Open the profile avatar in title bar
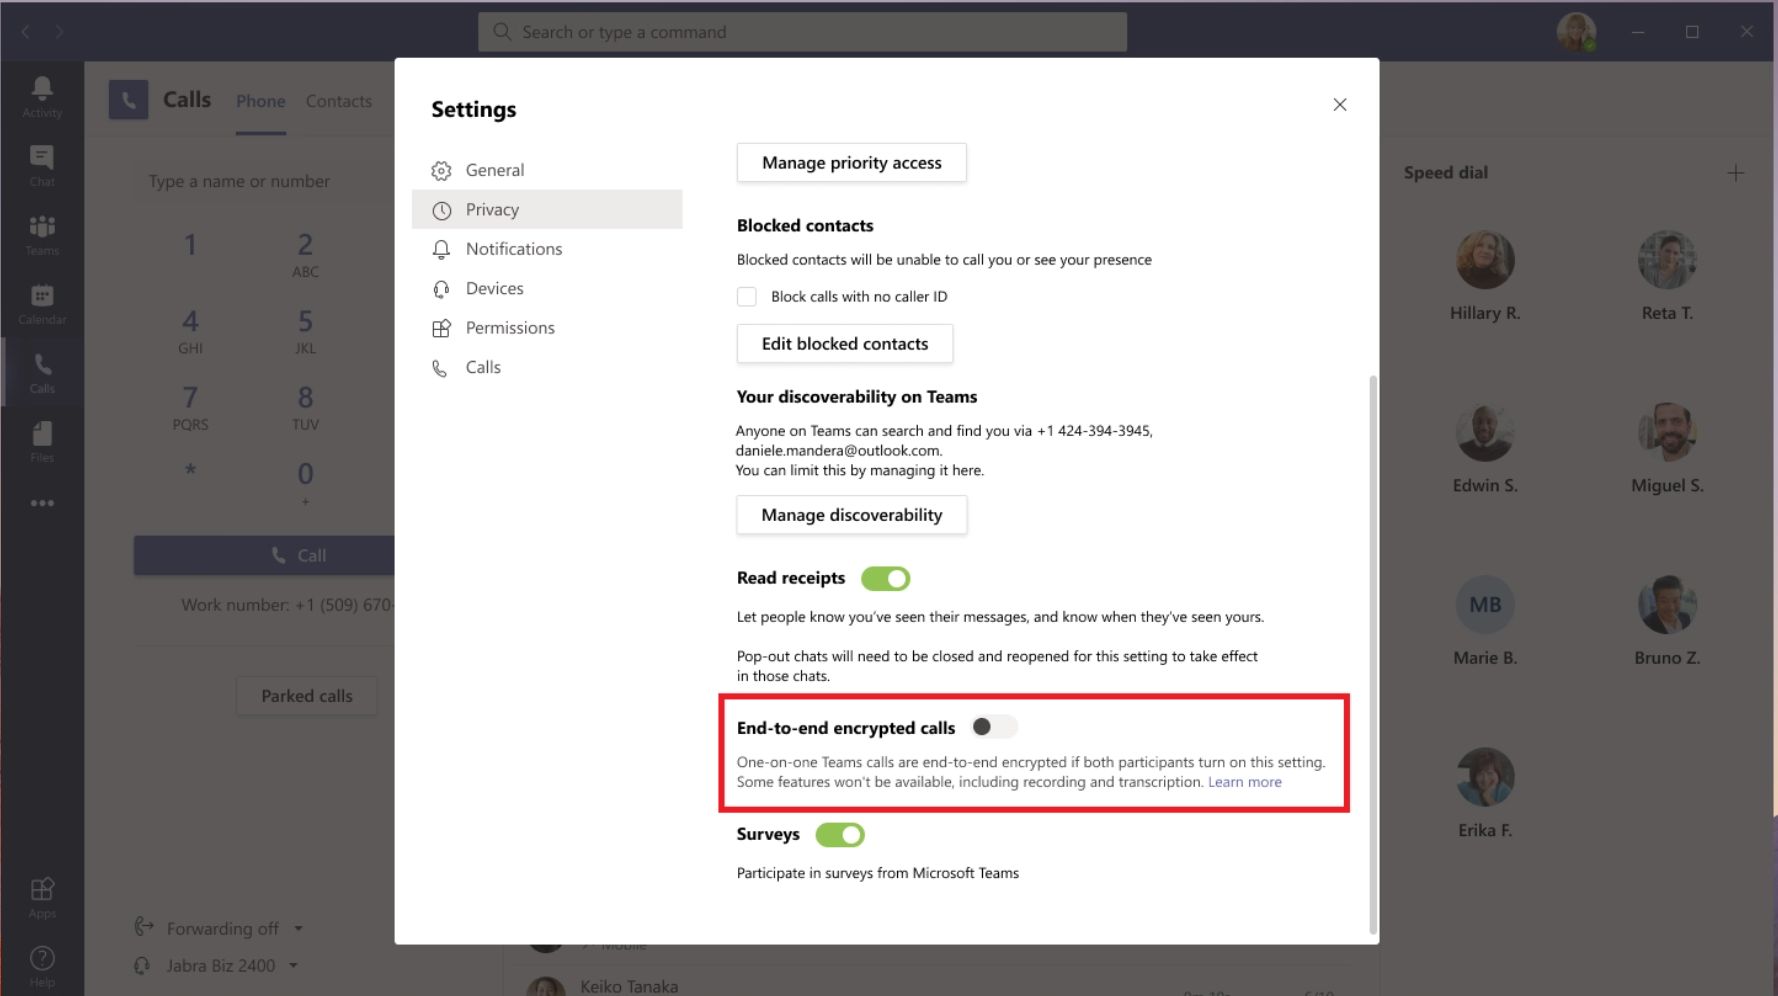 pyautogui.click(x=1576, y=32)
